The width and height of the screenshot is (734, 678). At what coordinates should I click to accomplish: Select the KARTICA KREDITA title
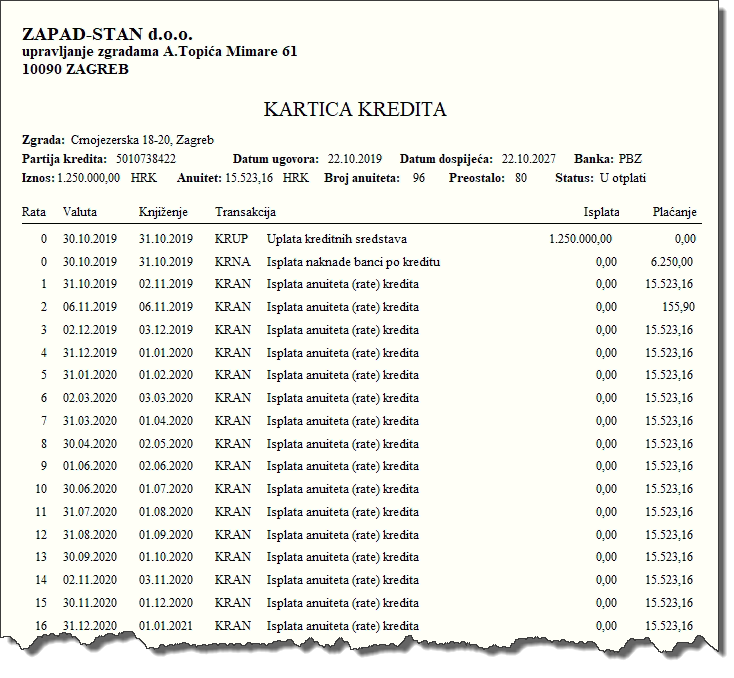click(x=355, y=110)
